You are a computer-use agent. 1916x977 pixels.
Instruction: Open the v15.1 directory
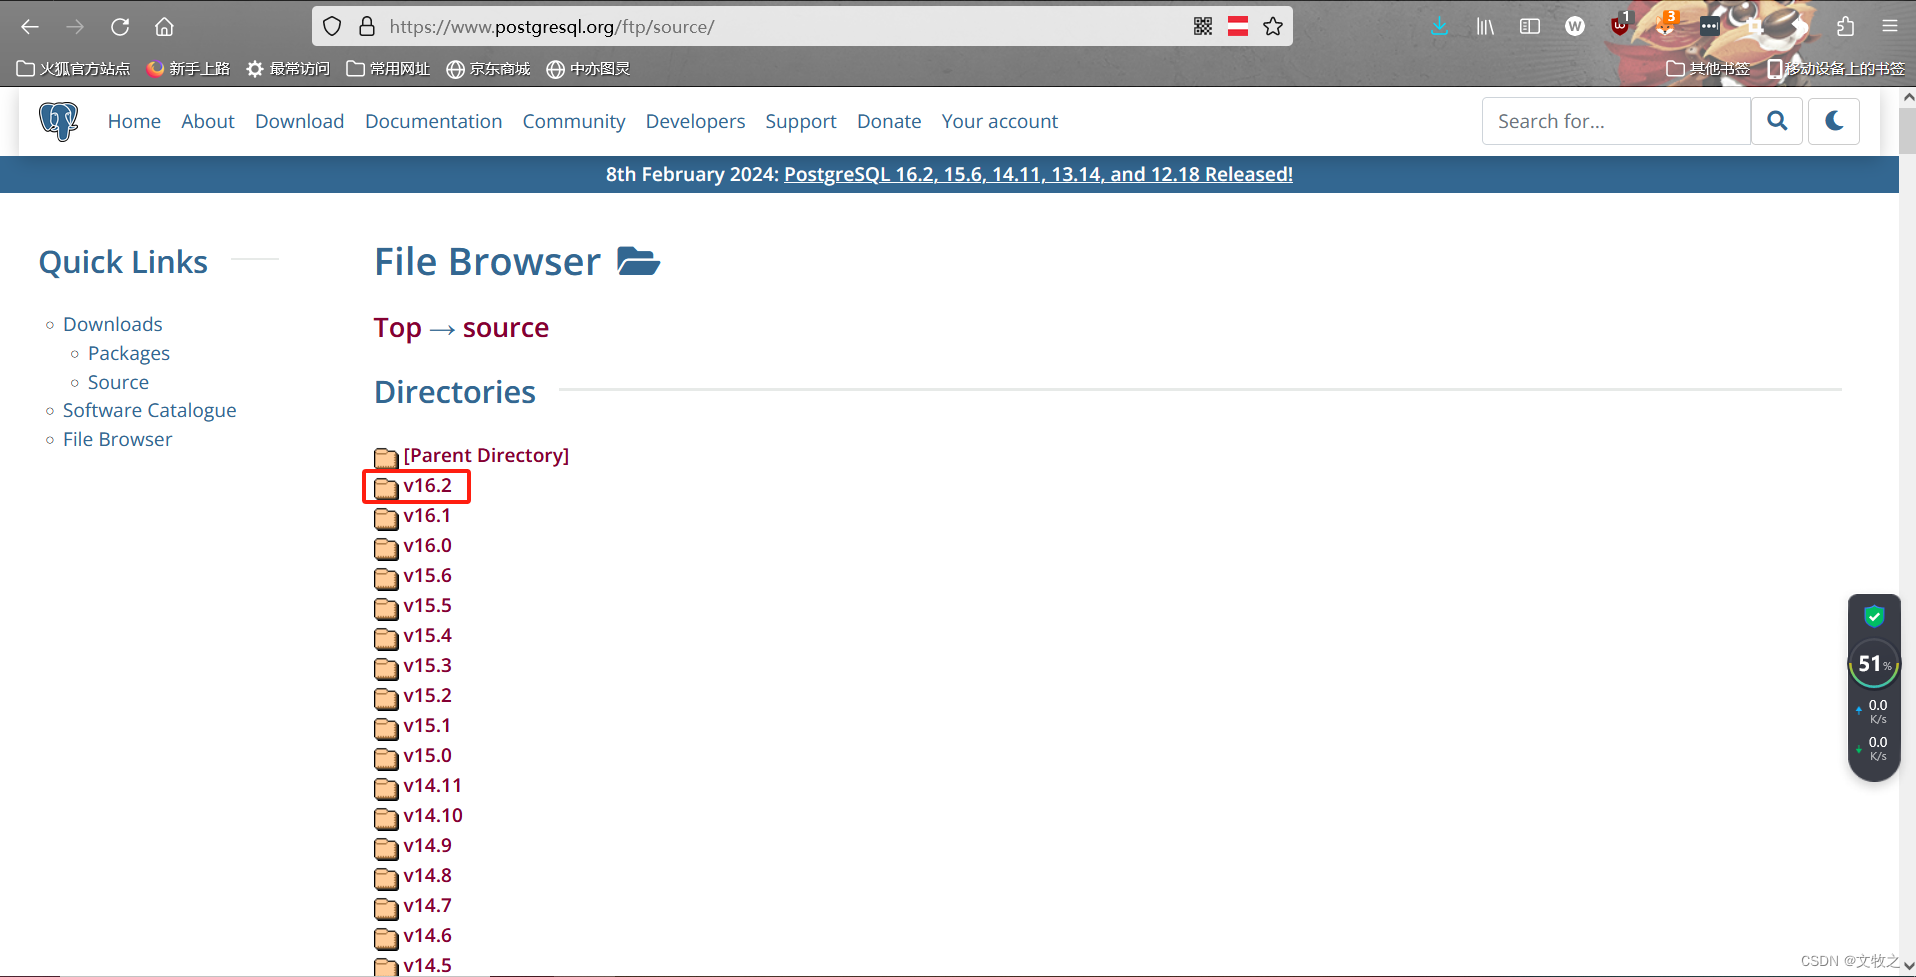[x=427, y=725]
